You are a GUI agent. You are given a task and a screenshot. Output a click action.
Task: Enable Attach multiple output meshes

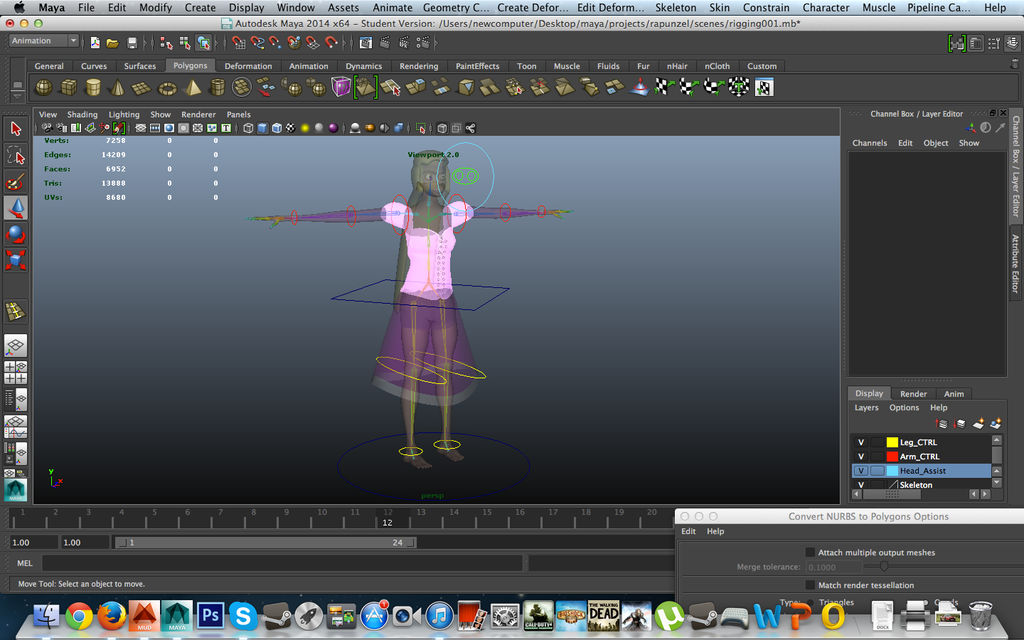808,551
